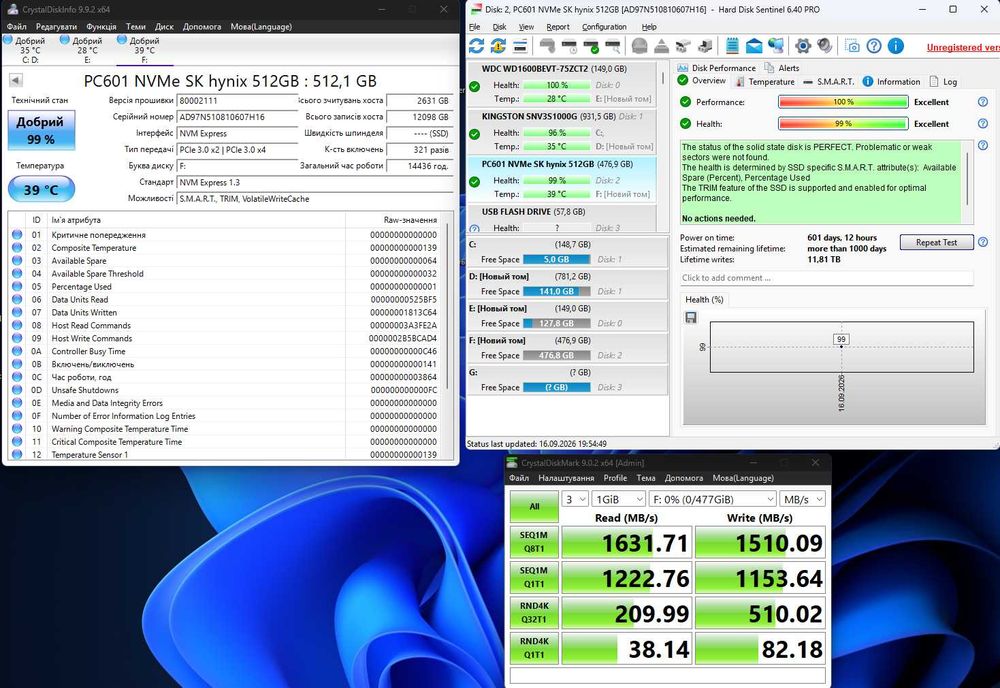Open drive dropdown F: 0% (0/477GiB)
1000x688 pixels.
(712, 499)
